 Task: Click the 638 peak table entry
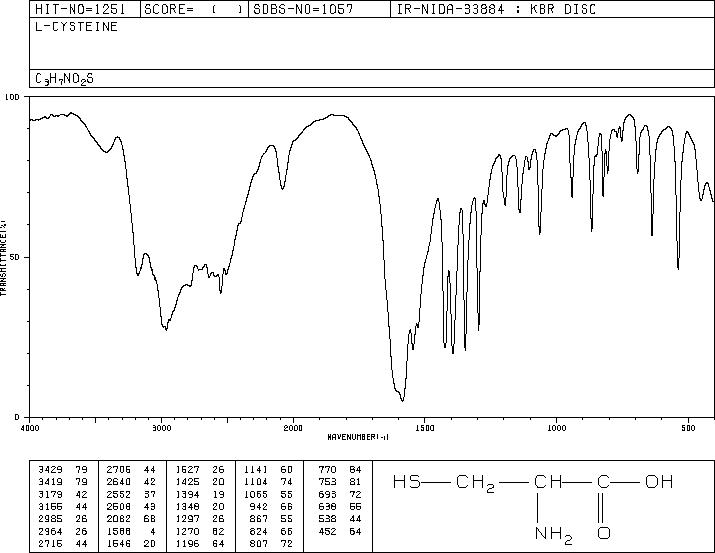(327, 506)
